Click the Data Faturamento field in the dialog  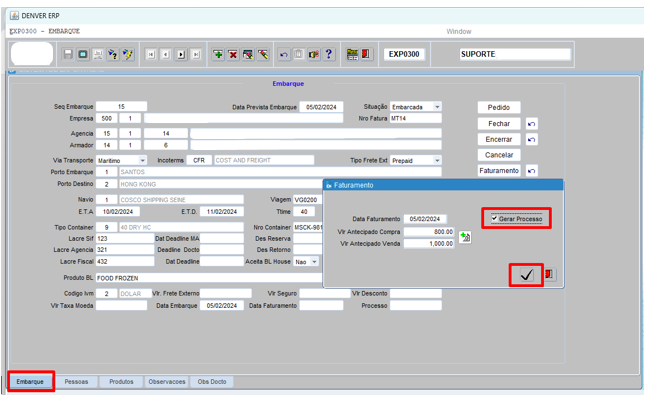tap(425, 219)
